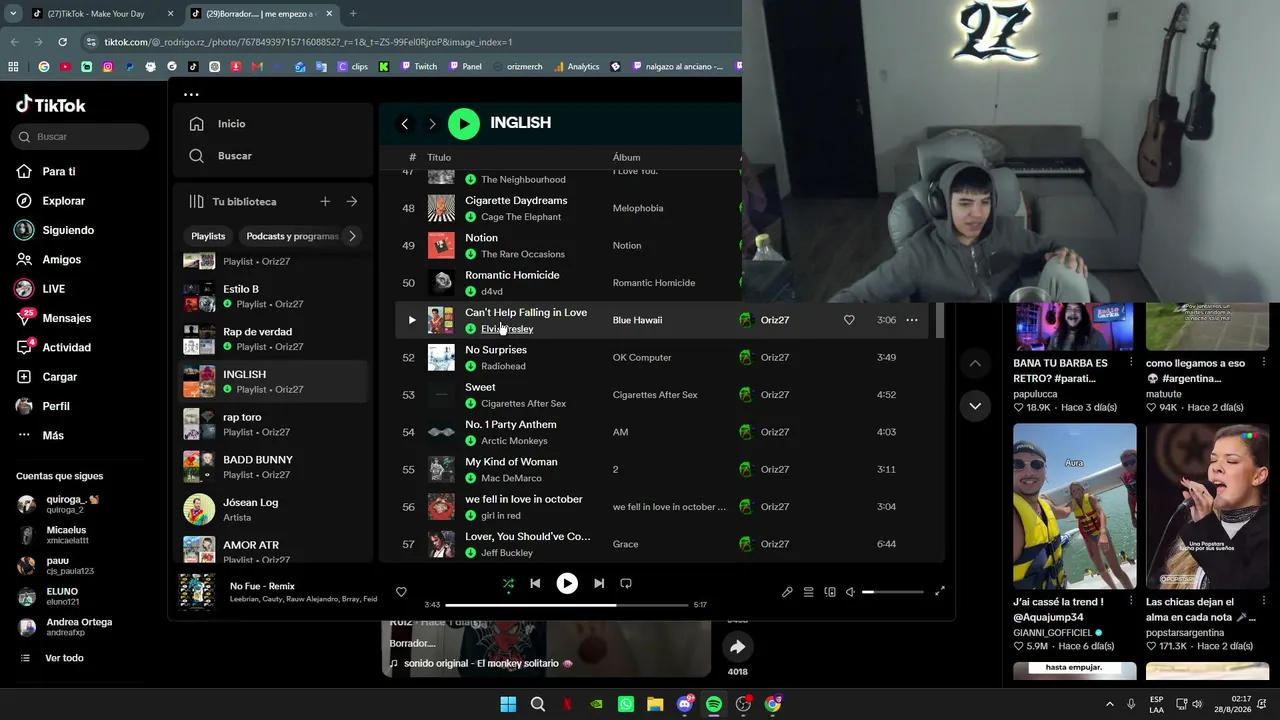This screenshot has width=1280, height=720.
Task: Skip to previous track in Spotify
Action: pos(535,583)
